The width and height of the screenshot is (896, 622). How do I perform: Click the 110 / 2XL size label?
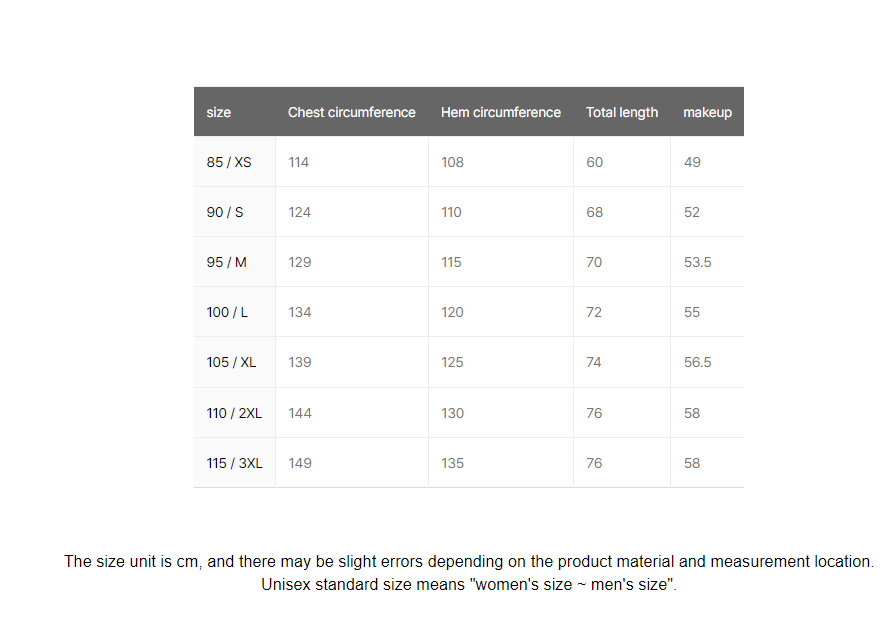[234, 413]
